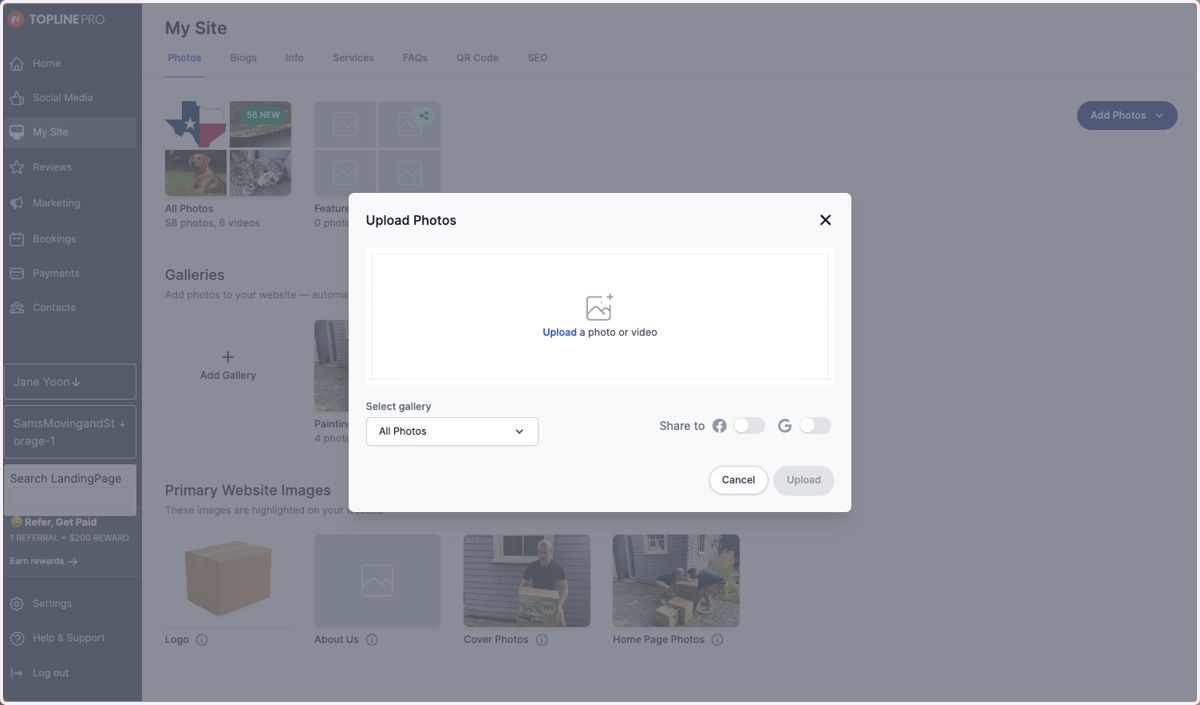
Task: Click the Home house icon
Action: coord(17,64)
